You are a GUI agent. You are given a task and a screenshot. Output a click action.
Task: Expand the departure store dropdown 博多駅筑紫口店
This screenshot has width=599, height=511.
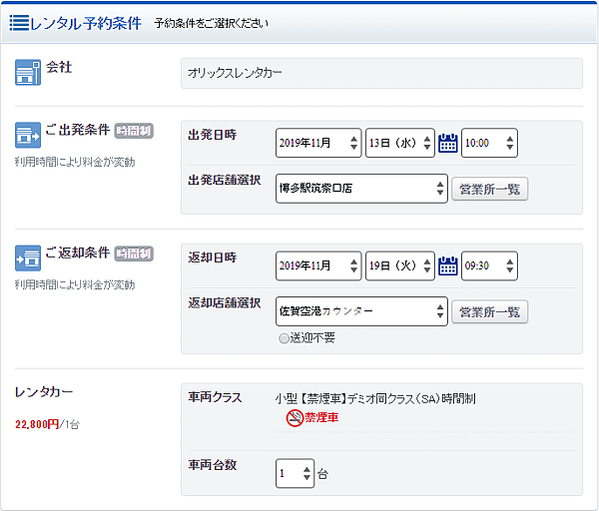(x=361, y=189)
